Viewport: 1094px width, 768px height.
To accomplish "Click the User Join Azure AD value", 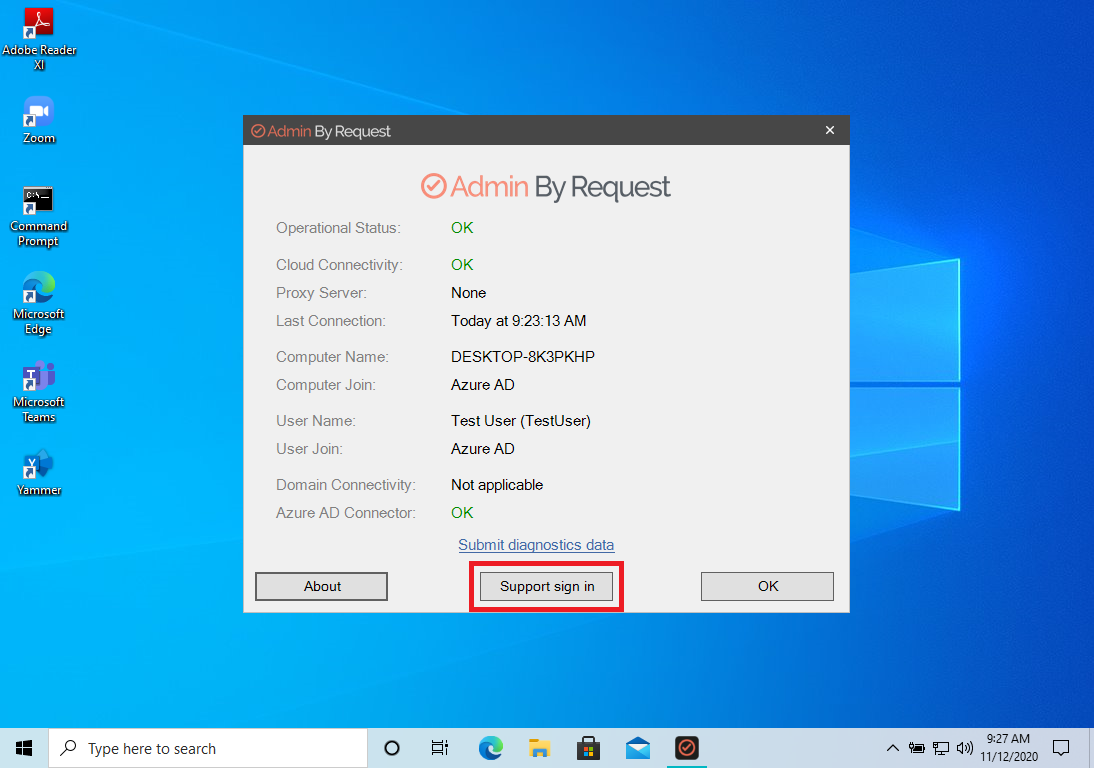I will pos(483,449).
